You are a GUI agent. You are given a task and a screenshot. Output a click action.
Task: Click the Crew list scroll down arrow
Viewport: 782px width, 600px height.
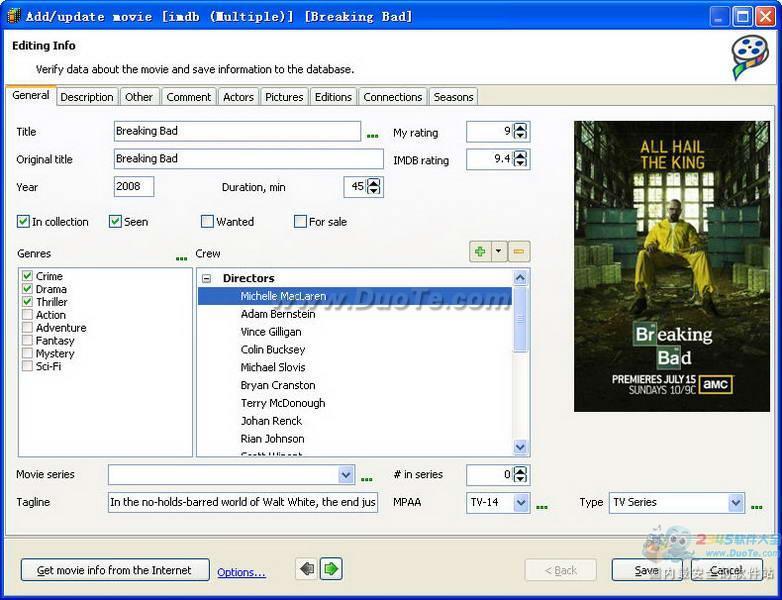[520, 447]
